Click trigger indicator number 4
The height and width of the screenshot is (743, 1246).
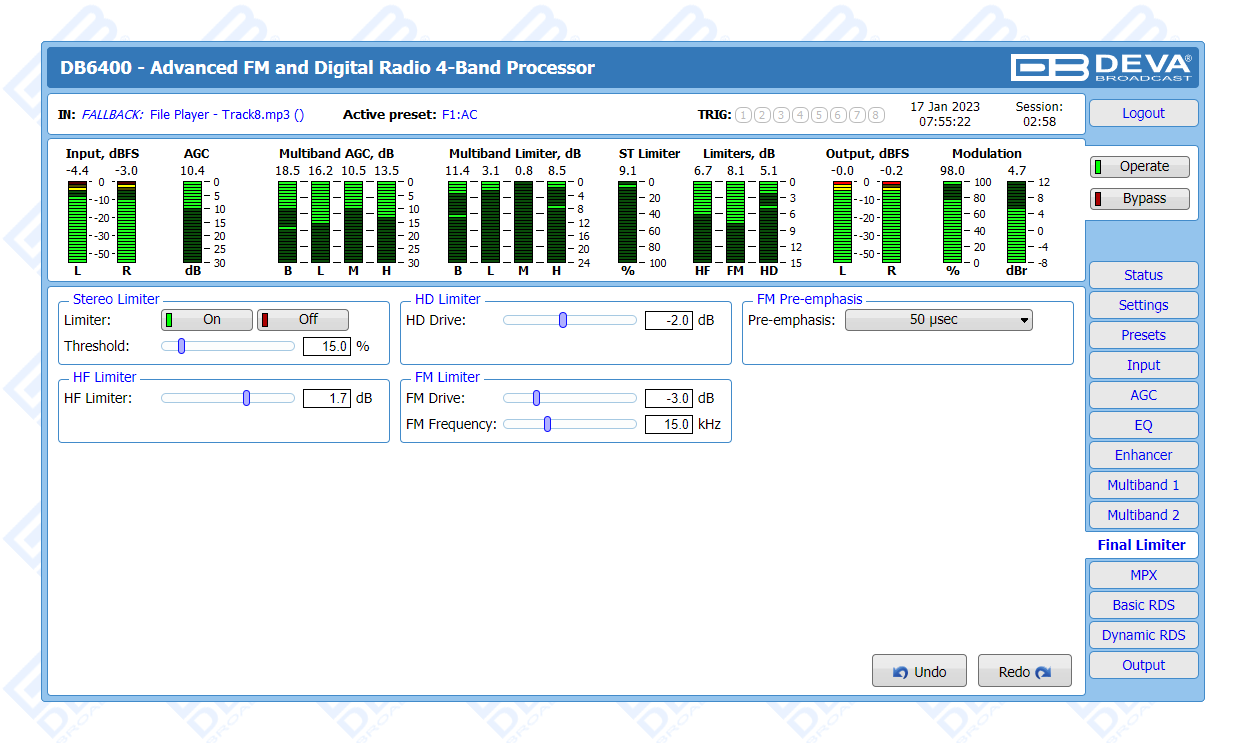click(x=800, y=115)
